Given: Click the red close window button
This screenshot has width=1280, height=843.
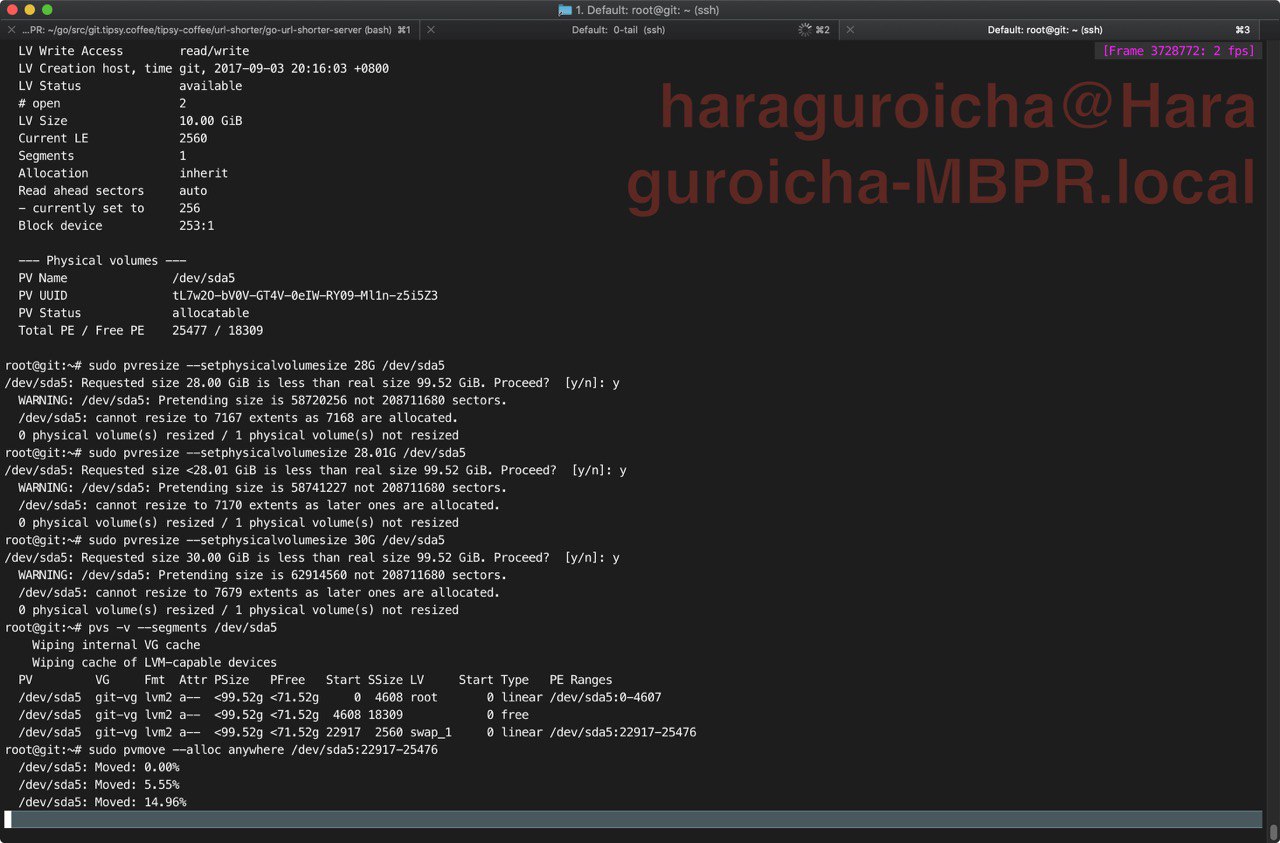Looking at the screenshot, I should pos(12,10).
